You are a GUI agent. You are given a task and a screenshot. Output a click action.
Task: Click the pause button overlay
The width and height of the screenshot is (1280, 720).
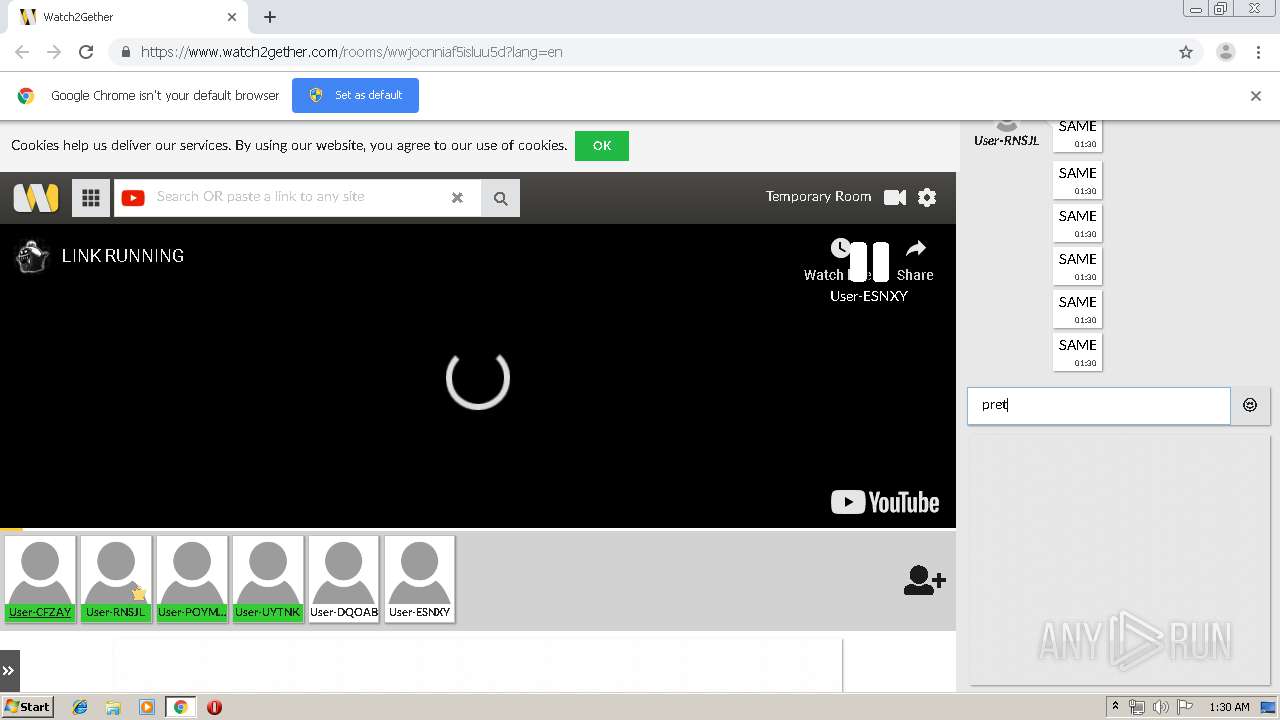[869, 262]
